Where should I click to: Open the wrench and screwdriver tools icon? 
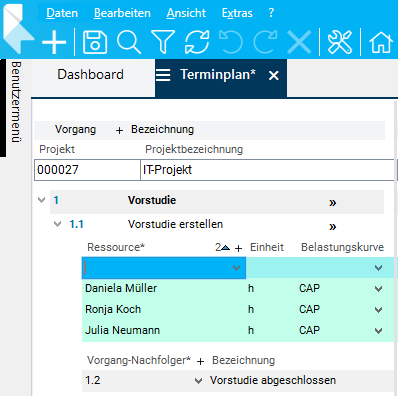click(x=340, y=42)
